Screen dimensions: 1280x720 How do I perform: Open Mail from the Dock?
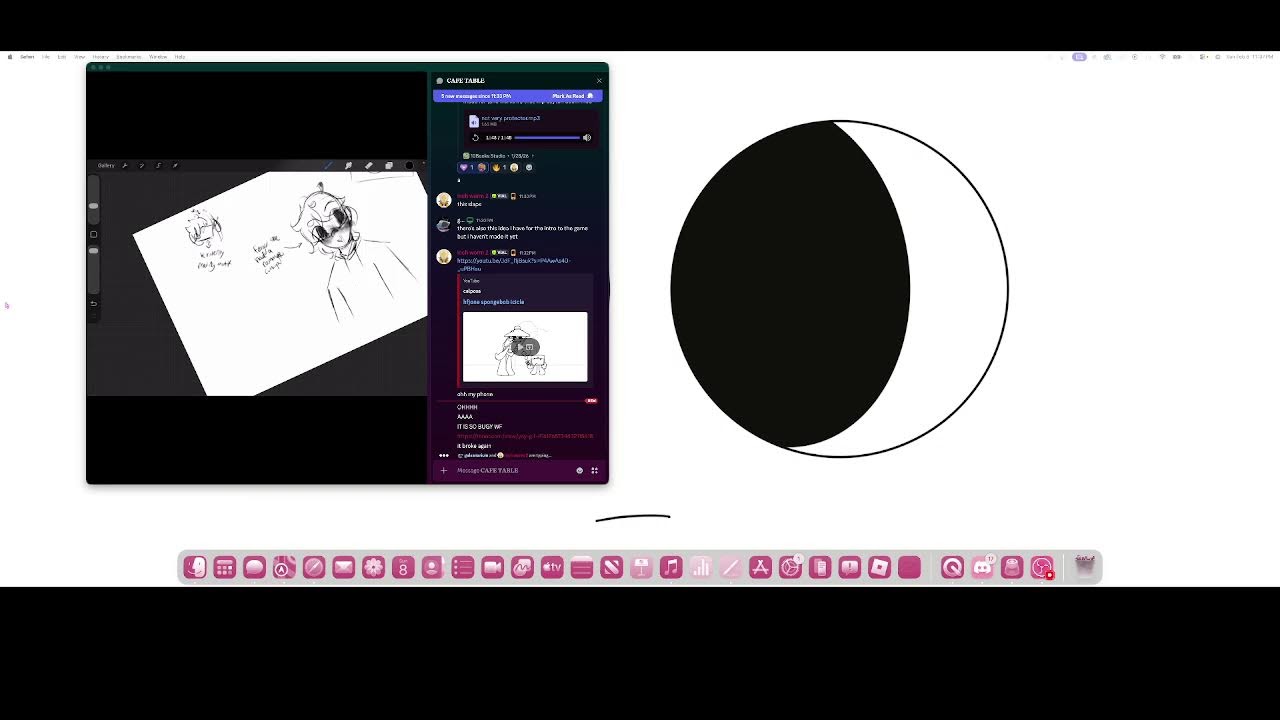343,568
